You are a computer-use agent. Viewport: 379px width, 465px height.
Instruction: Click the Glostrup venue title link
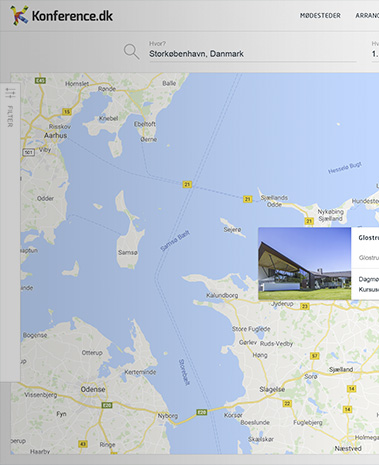[369, 238]
